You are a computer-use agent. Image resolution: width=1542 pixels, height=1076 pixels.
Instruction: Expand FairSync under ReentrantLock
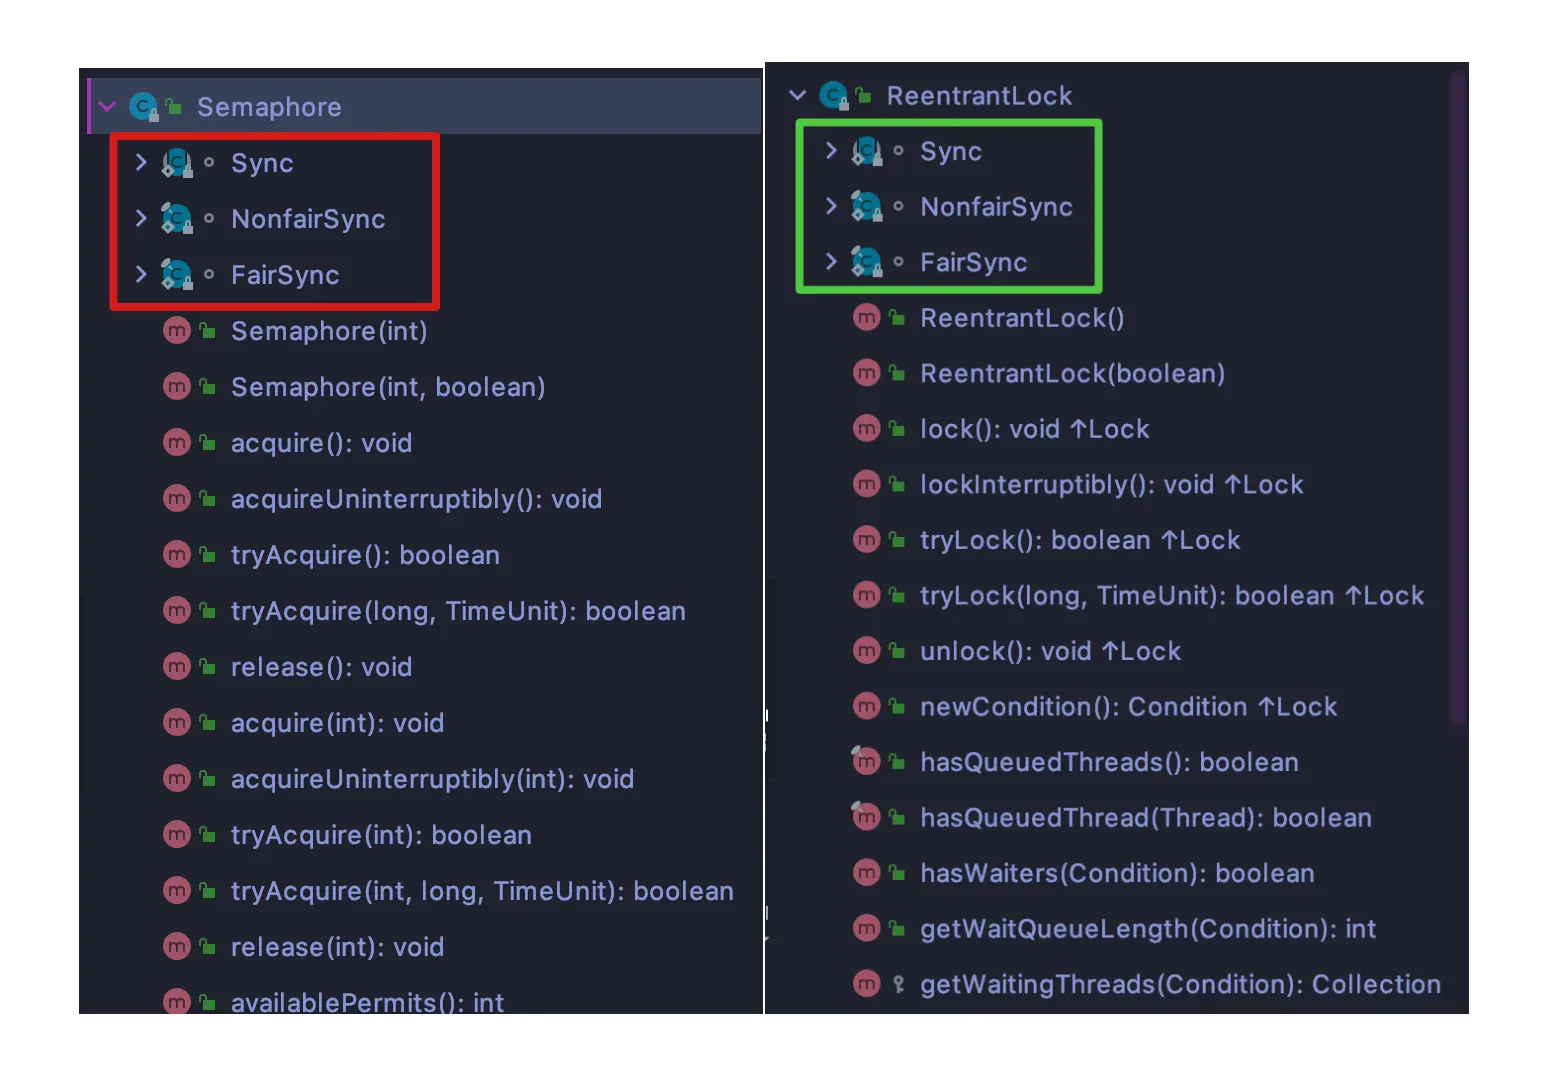830,262
